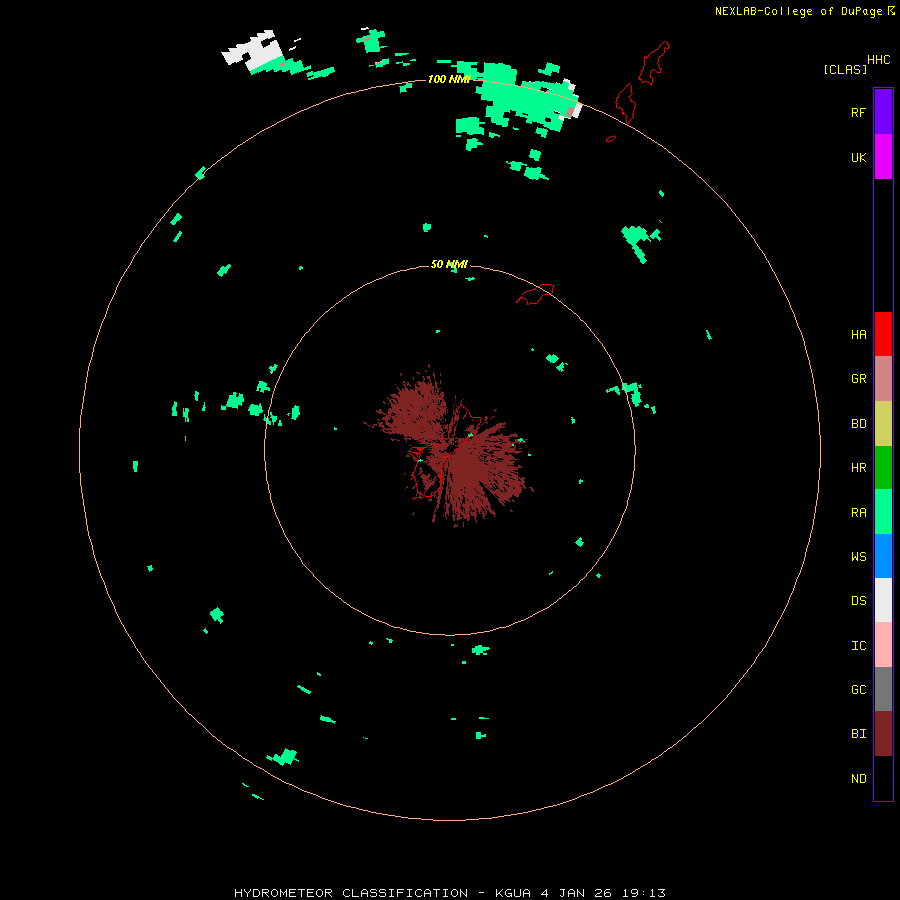Click the DS white legend swatch
This screenshot has width=900, height=900.
pyautogui.click(x=883, y=600)
